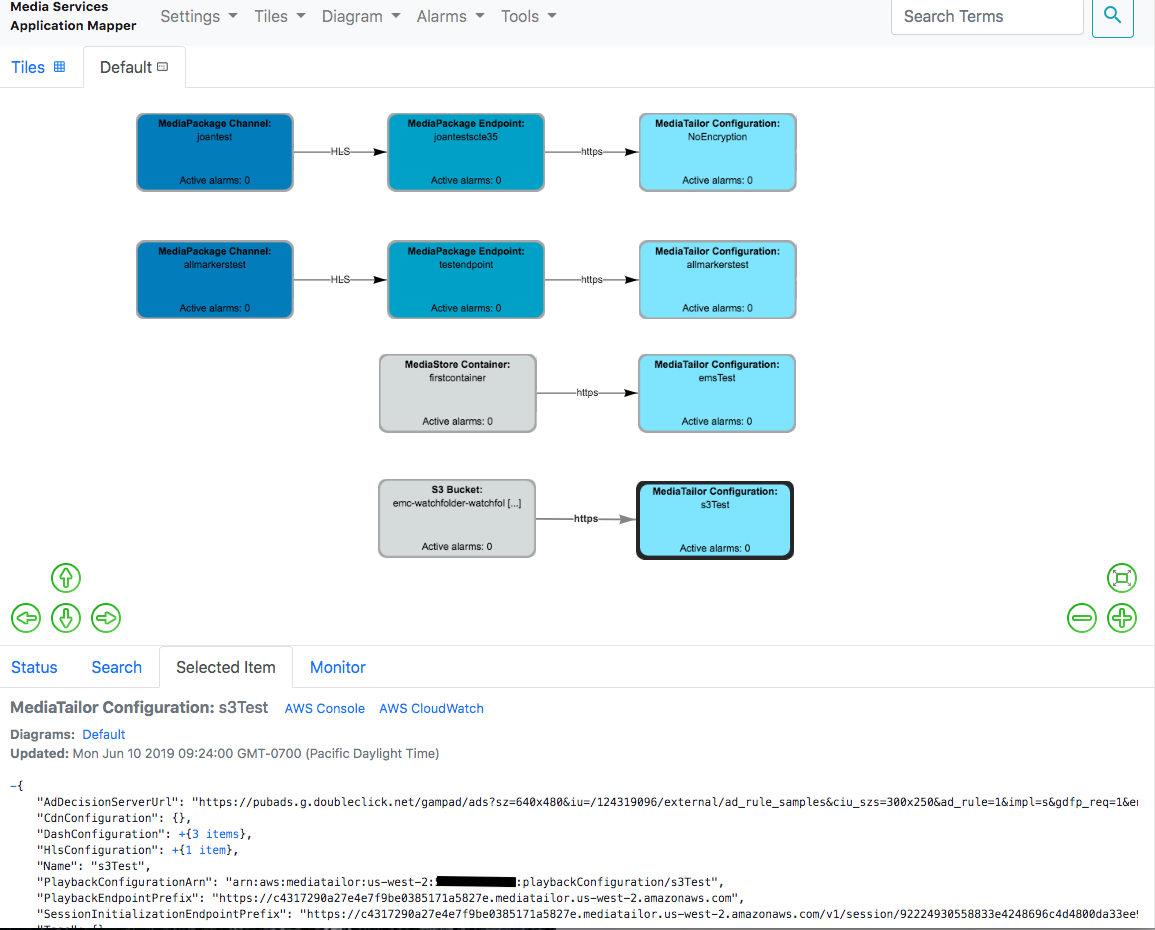The image size is (1155, 930).
Task: Zoom in with plus icon
Action: (1122, 618)
